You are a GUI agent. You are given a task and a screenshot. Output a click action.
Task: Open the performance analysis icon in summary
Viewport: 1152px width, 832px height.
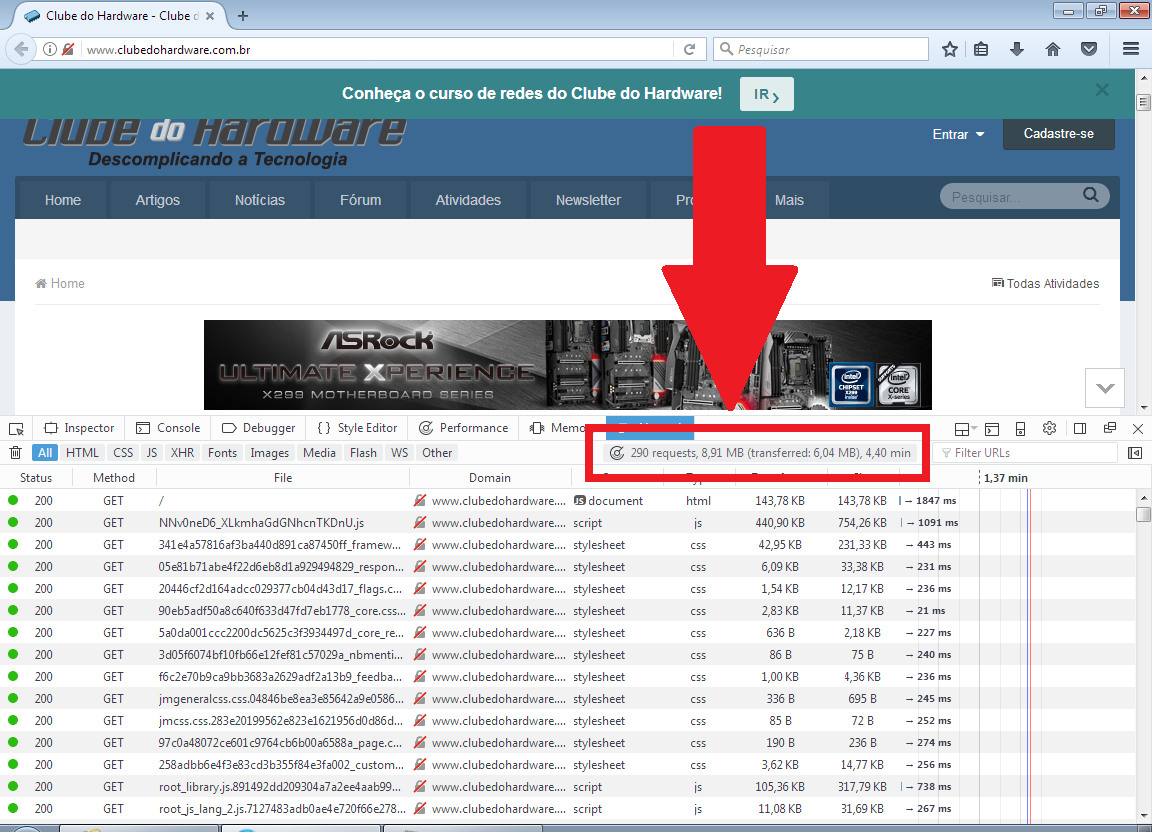pyautogui.click(x=617, y=453)
